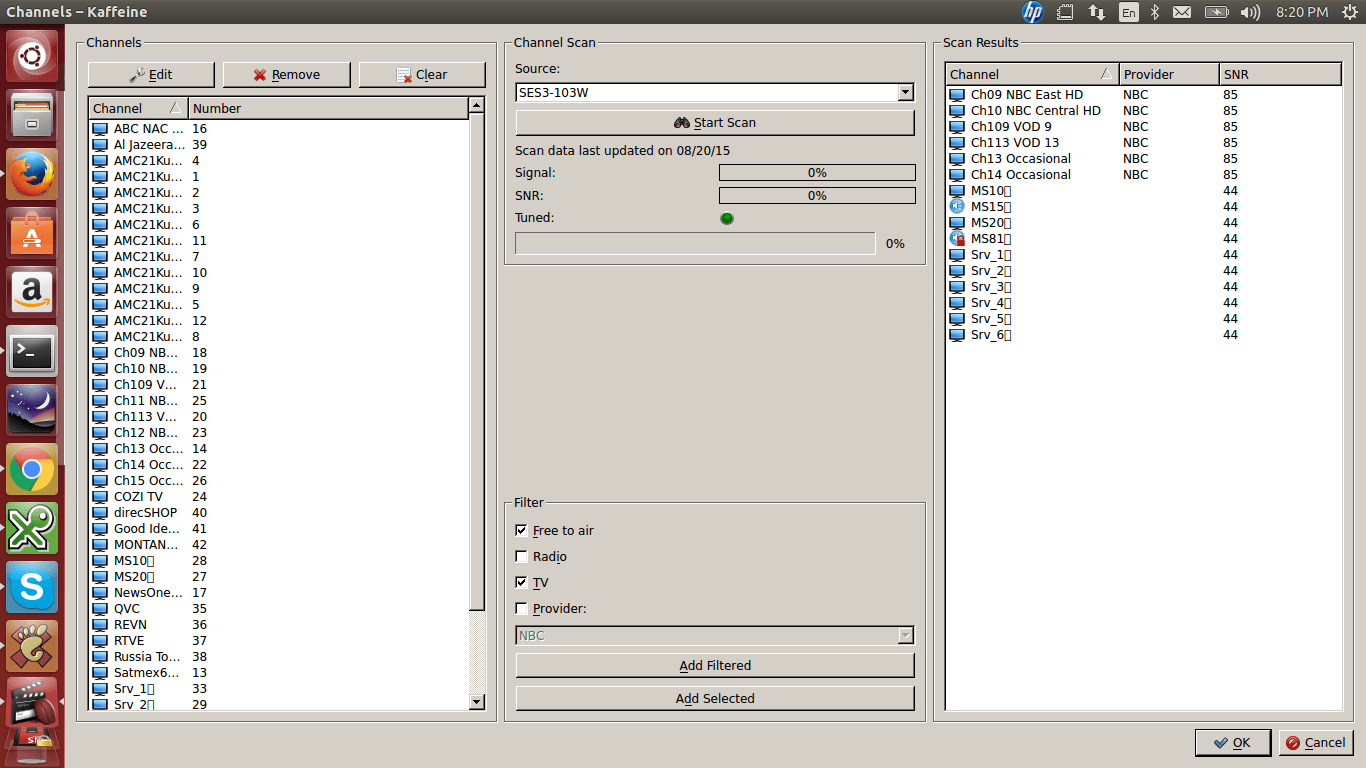Start Scan for channels
Viewport: 1366px width, 768px height.
(x=715, y=122)
